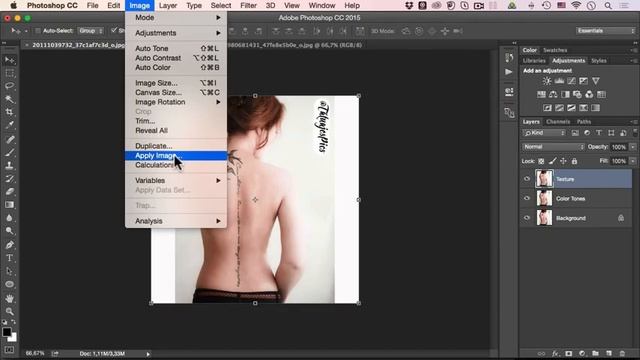Open the layer filter Kind dropdown
This screenshot has height=360, width=640.
click(544, 133)
